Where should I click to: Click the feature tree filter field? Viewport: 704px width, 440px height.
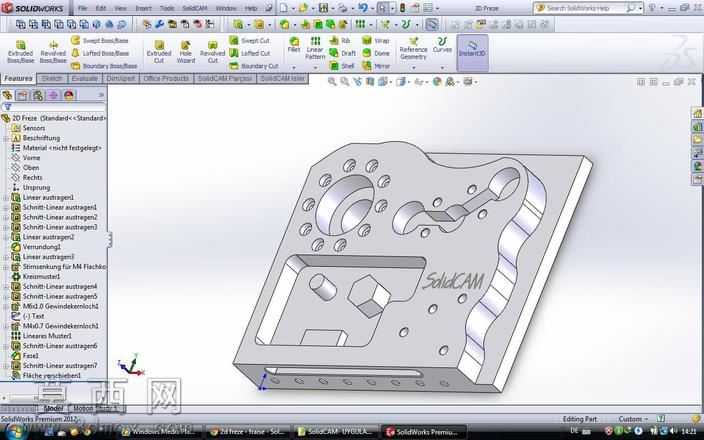[54, 107]
